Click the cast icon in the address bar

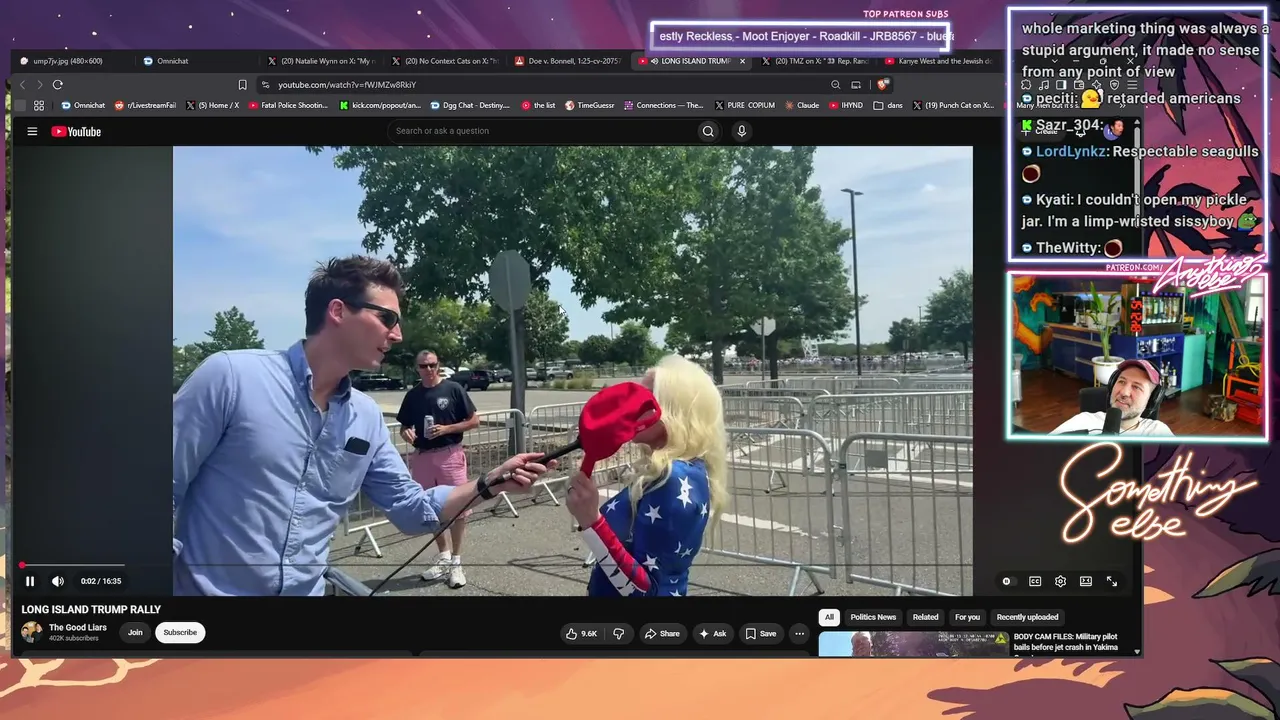pyautogui.click(x=856, y=85)
